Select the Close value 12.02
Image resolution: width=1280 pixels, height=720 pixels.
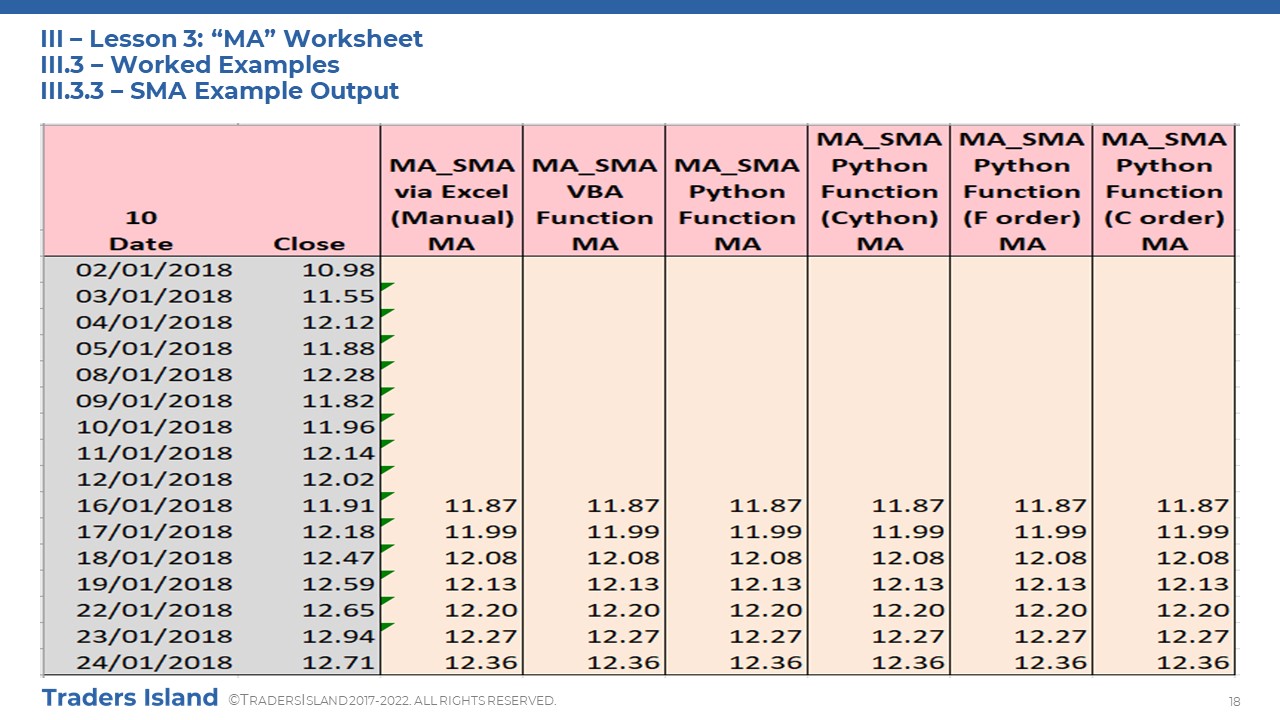(339, 479)
